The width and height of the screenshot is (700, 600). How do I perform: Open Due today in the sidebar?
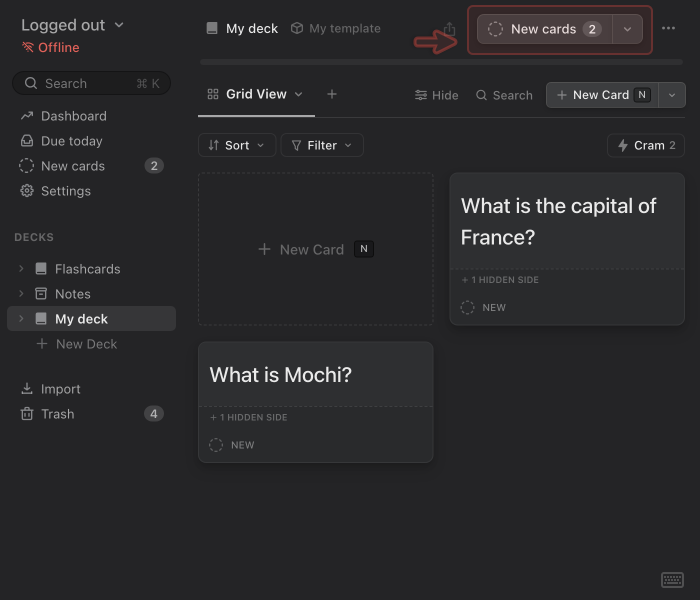(71, 141)
